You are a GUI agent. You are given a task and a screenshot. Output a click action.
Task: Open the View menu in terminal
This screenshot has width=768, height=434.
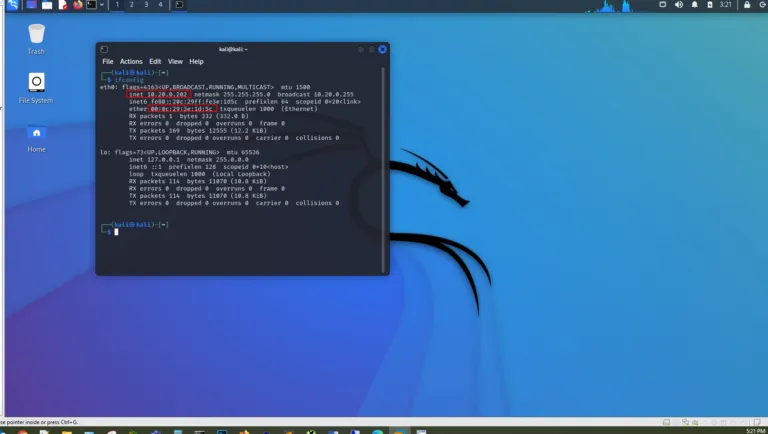(175, 62)
